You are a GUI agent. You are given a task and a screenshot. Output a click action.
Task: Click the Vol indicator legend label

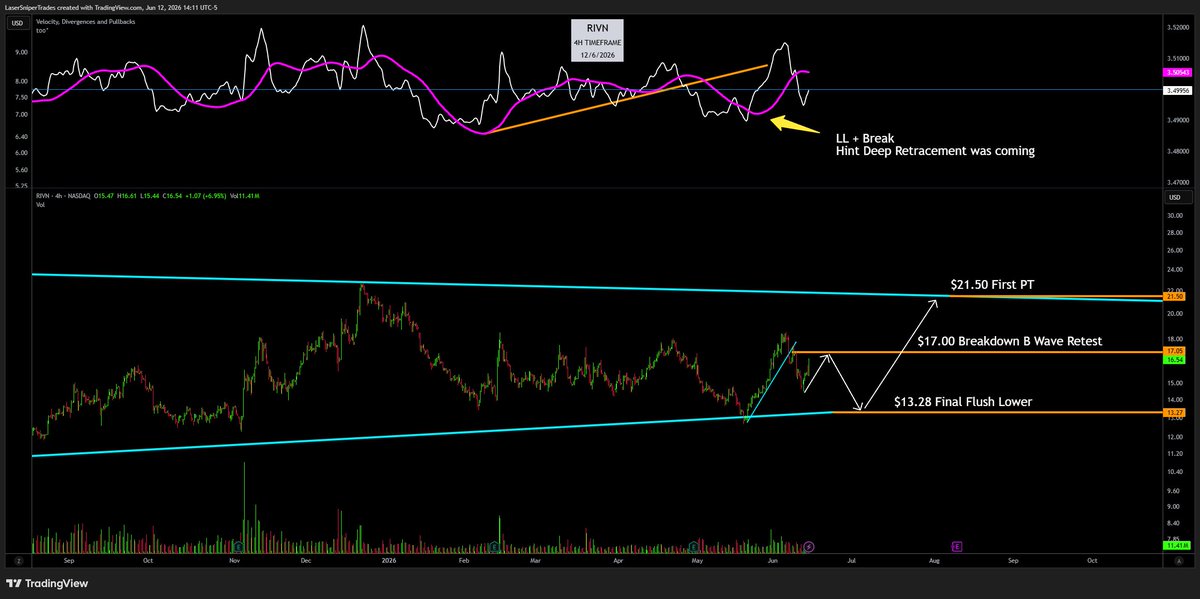click(40, 204)
